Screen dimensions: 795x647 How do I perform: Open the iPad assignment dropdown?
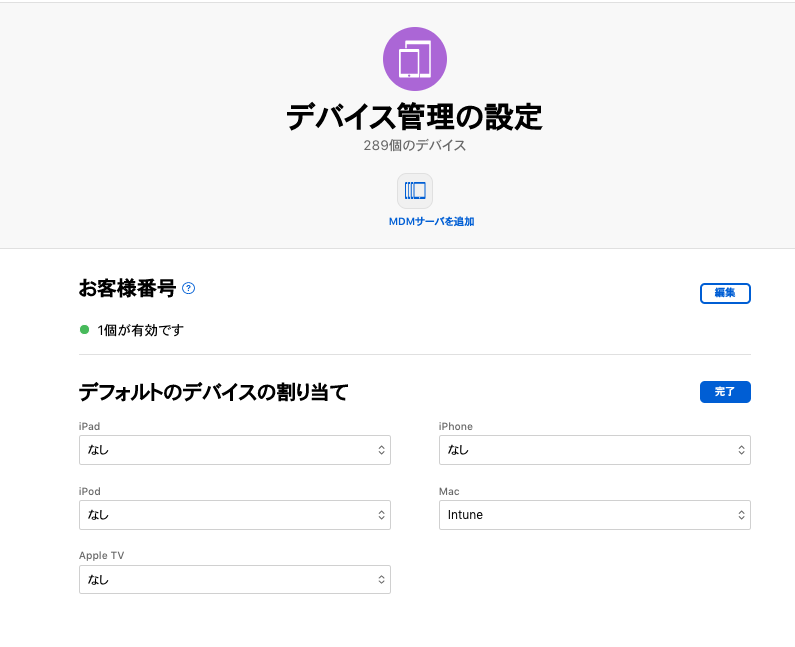coord(235,450)
